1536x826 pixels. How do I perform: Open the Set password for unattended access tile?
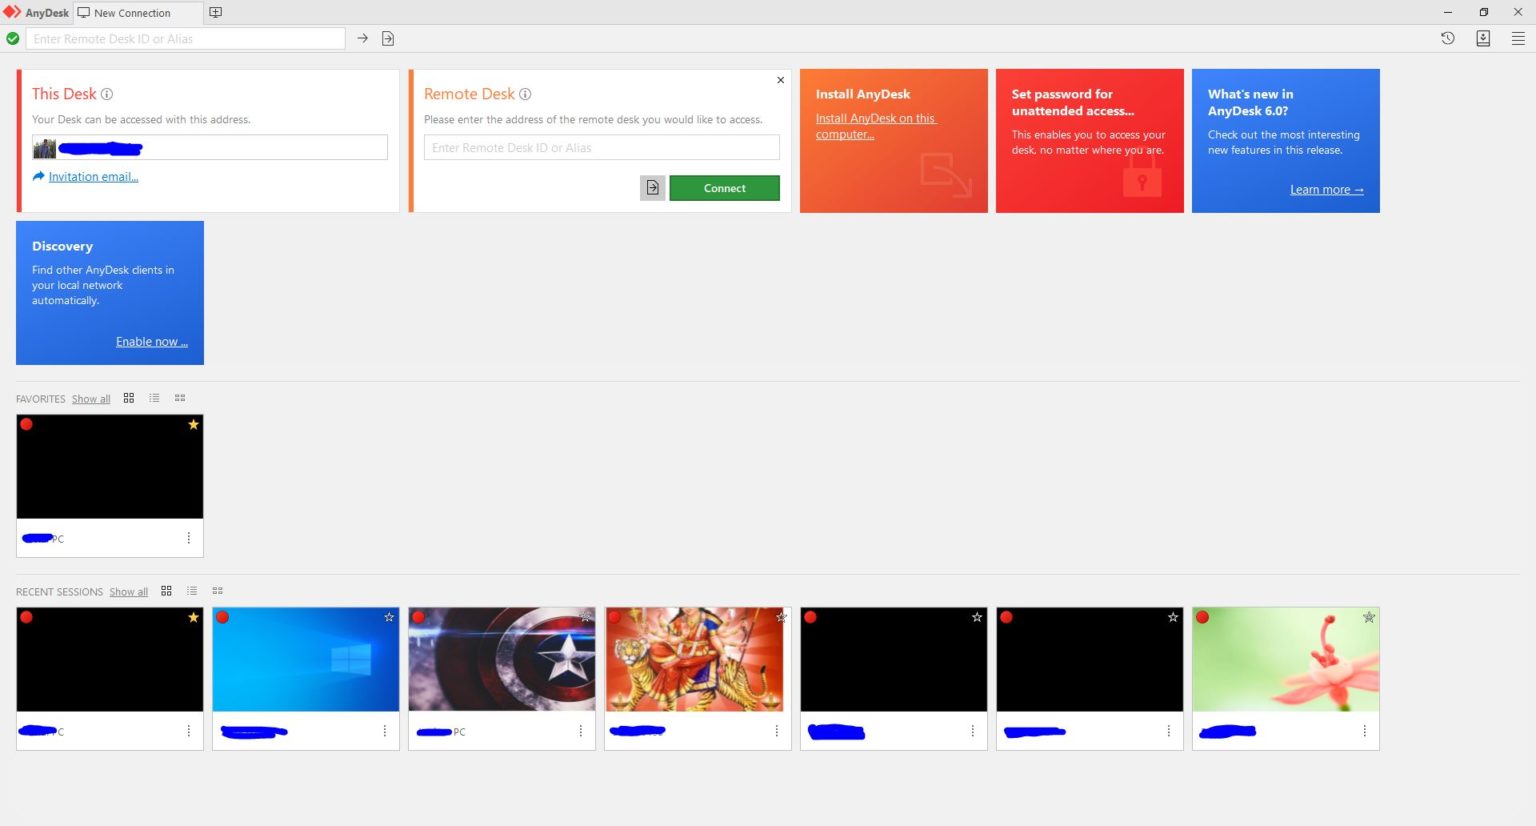pos(1089,140)
